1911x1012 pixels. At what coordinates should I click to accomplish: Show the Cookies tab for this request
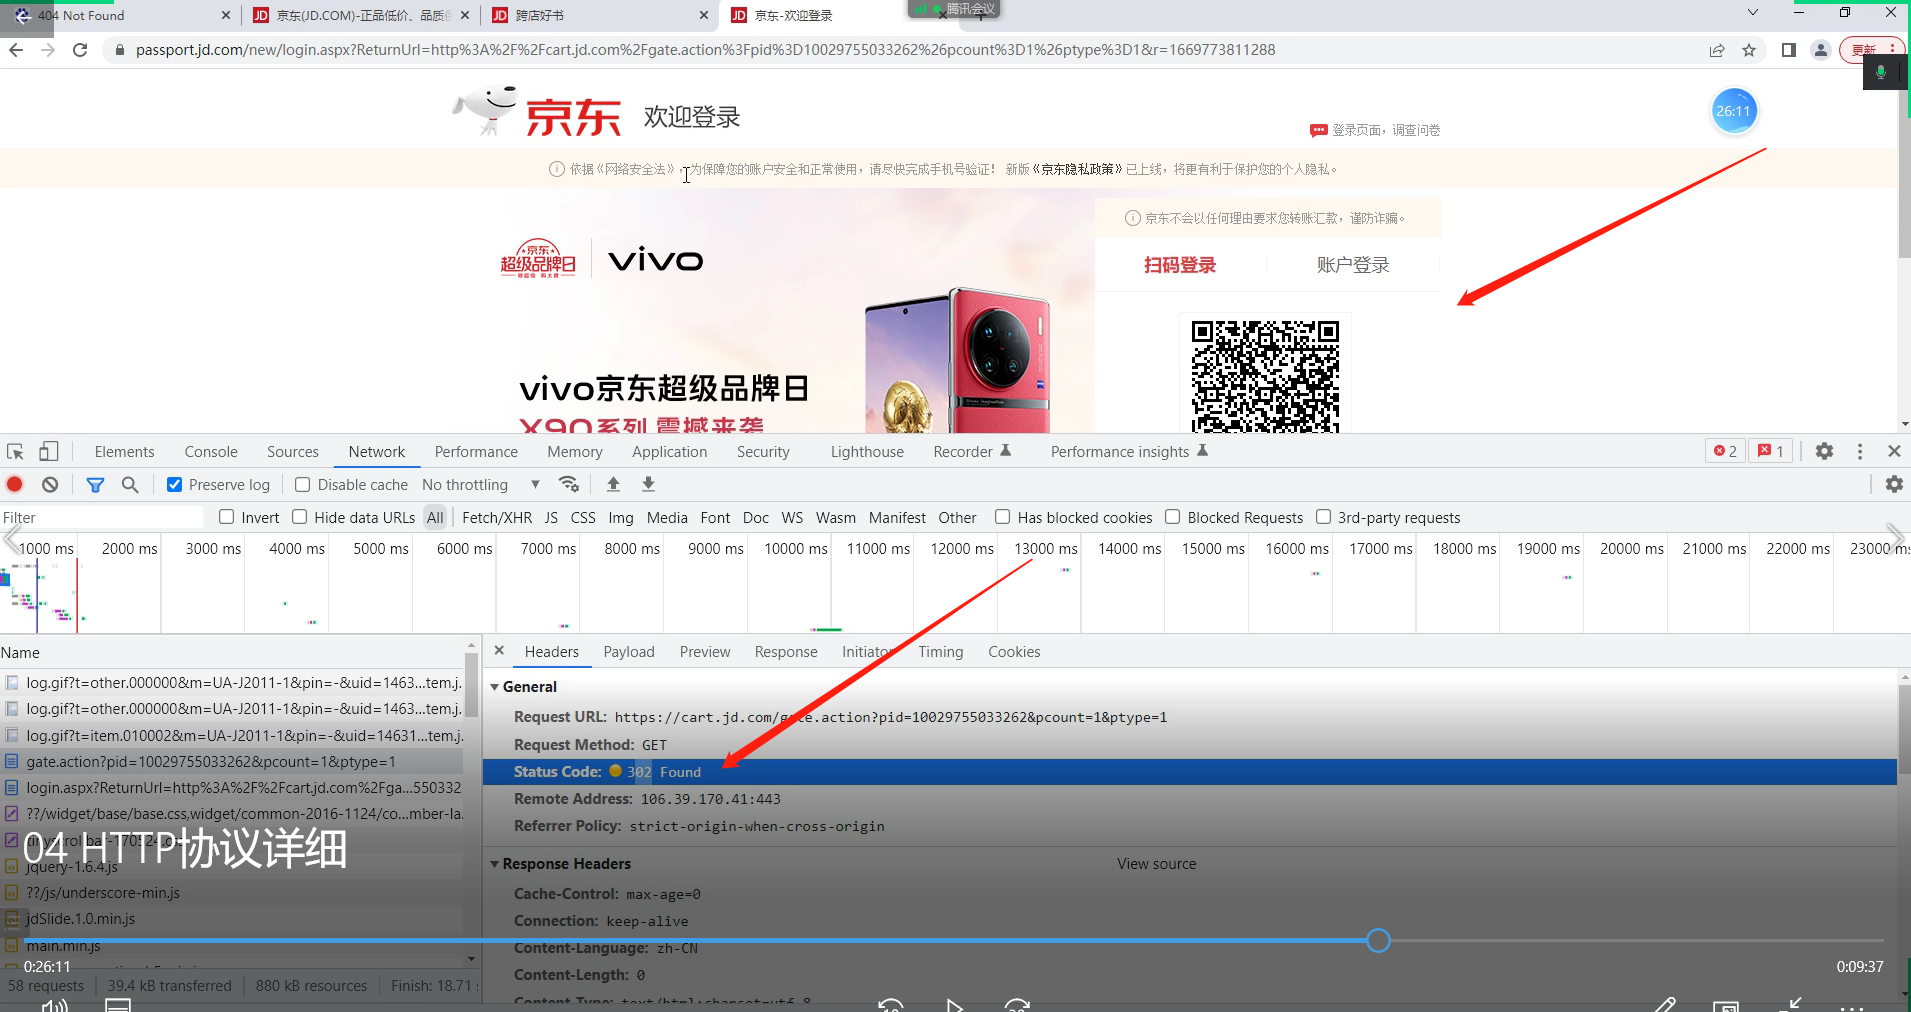click(x=1014, y=652)
